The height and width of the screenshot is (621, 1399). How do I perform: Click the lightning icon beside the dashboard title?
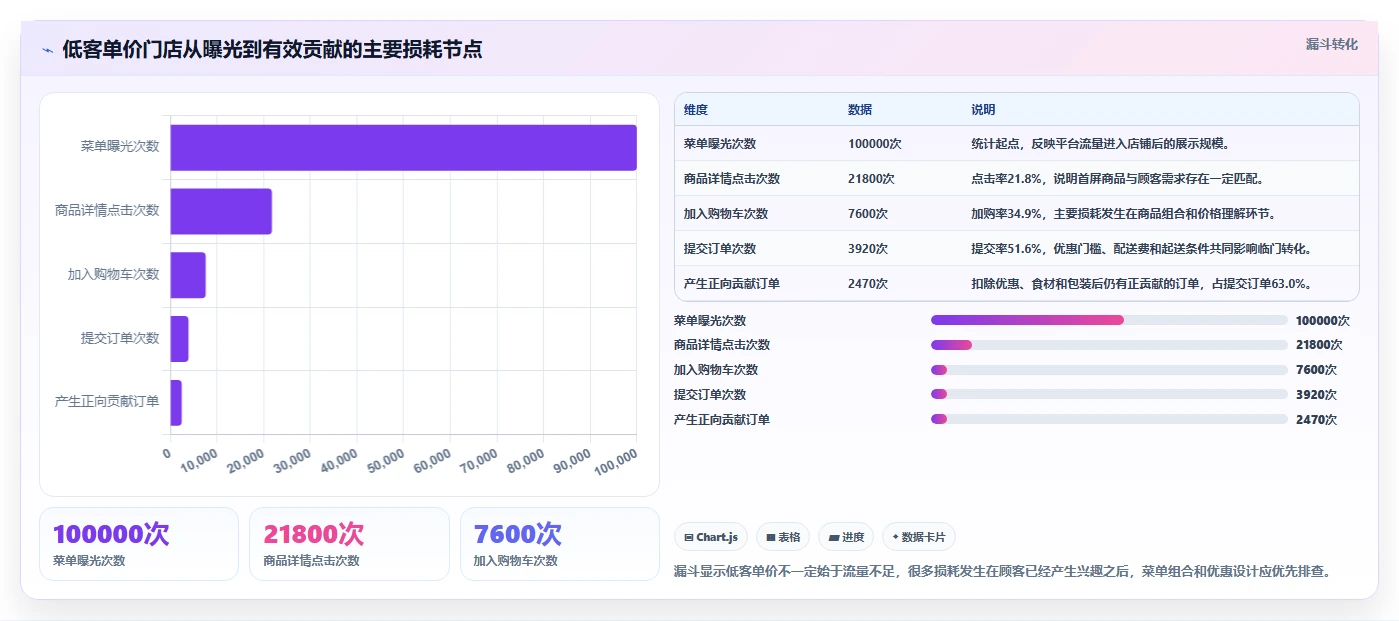[x=47, y=50]
